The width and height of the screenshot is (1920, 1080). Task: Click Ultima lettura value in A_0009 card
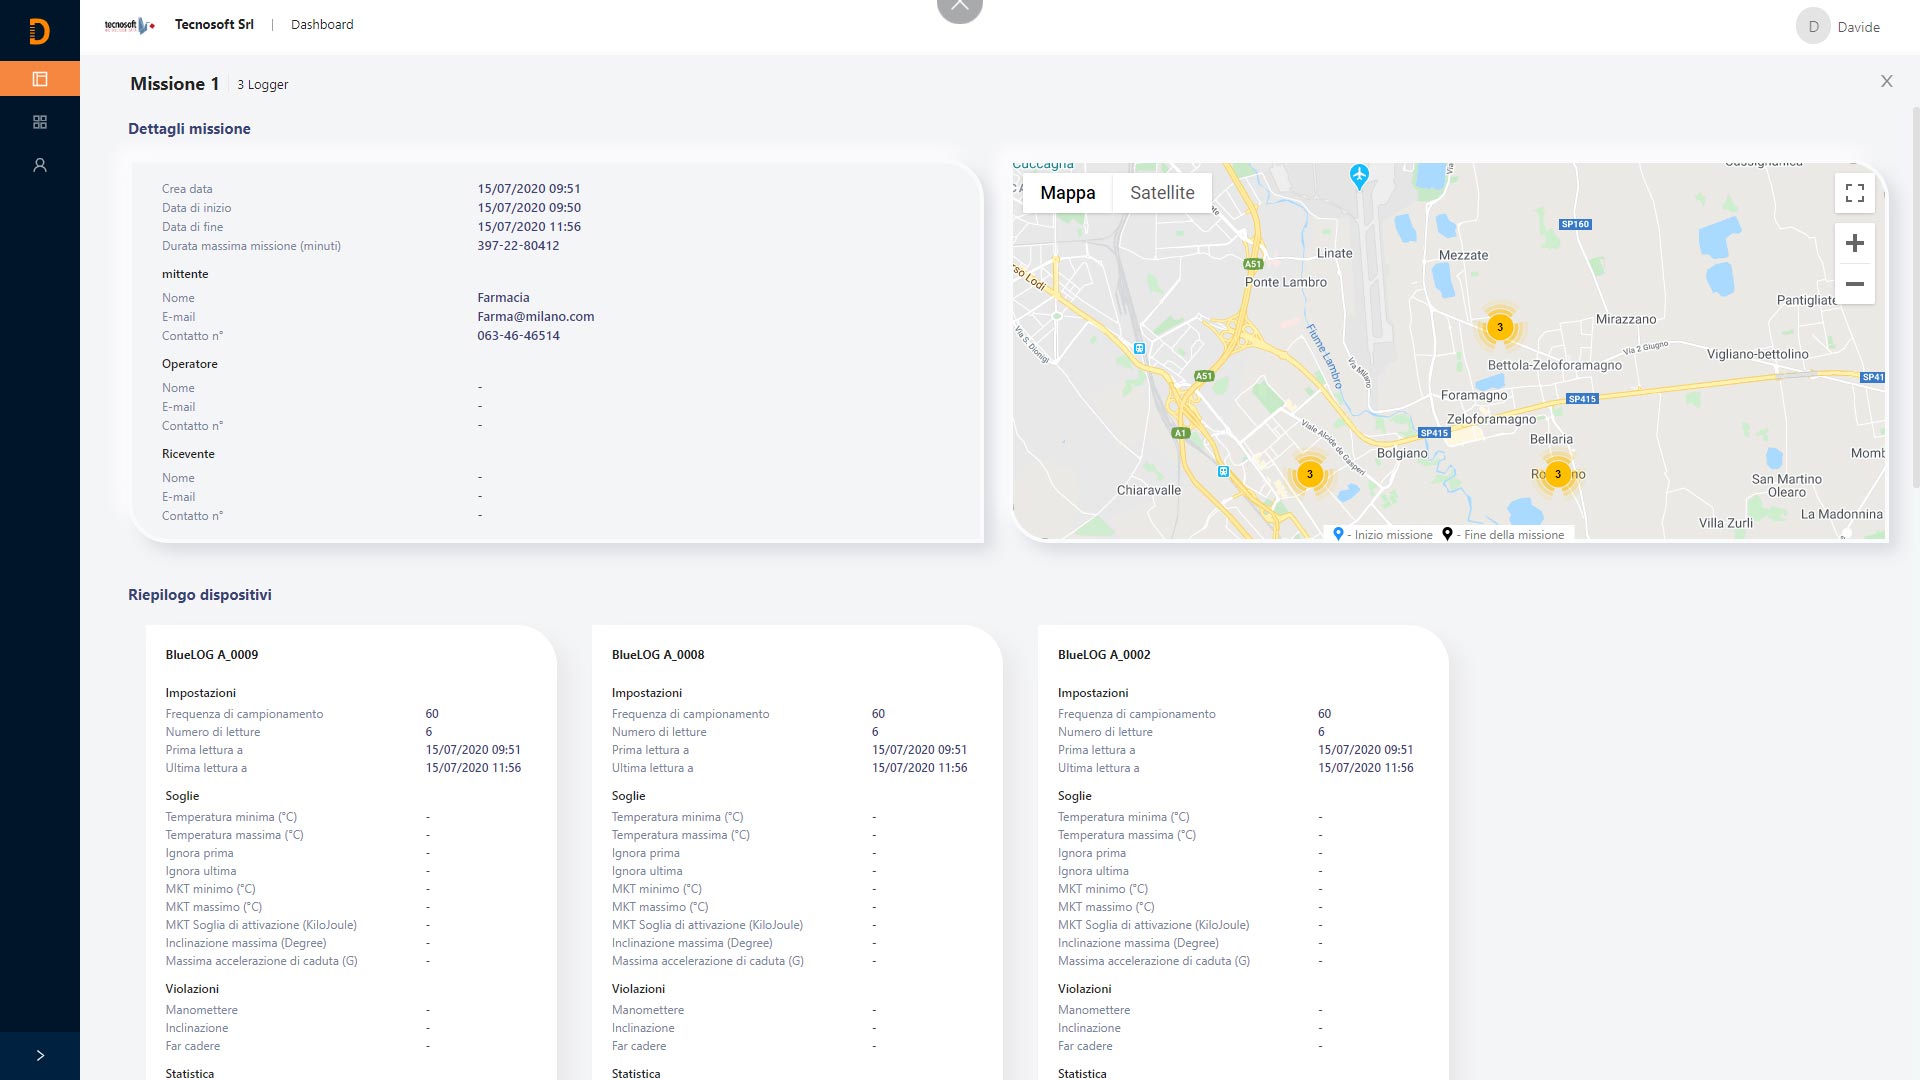[473, 767]
